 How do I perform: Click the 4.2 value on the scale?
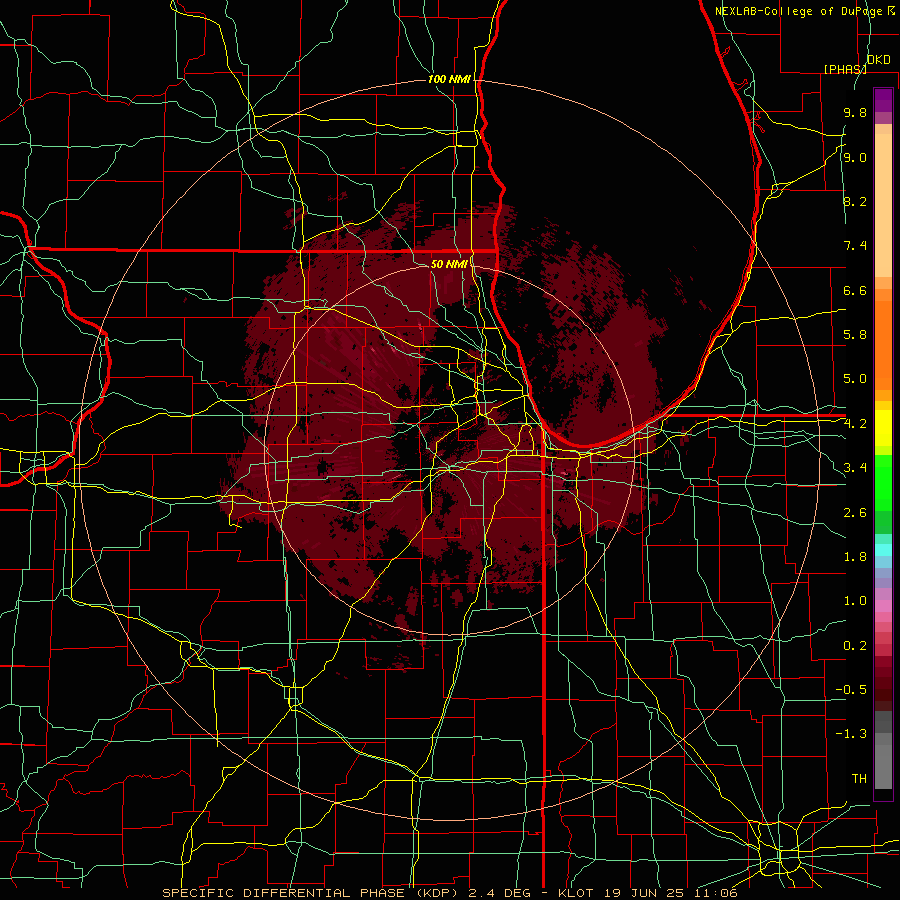[x=855, y=424]
